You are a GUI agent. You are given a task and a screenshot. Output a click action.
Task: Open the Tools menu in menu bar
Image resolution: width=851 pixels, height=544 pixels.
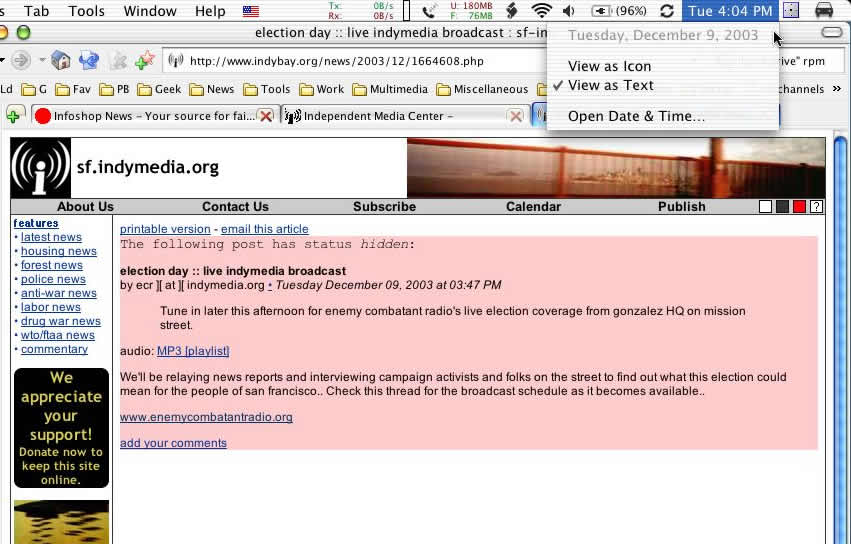tap(86, 11)
